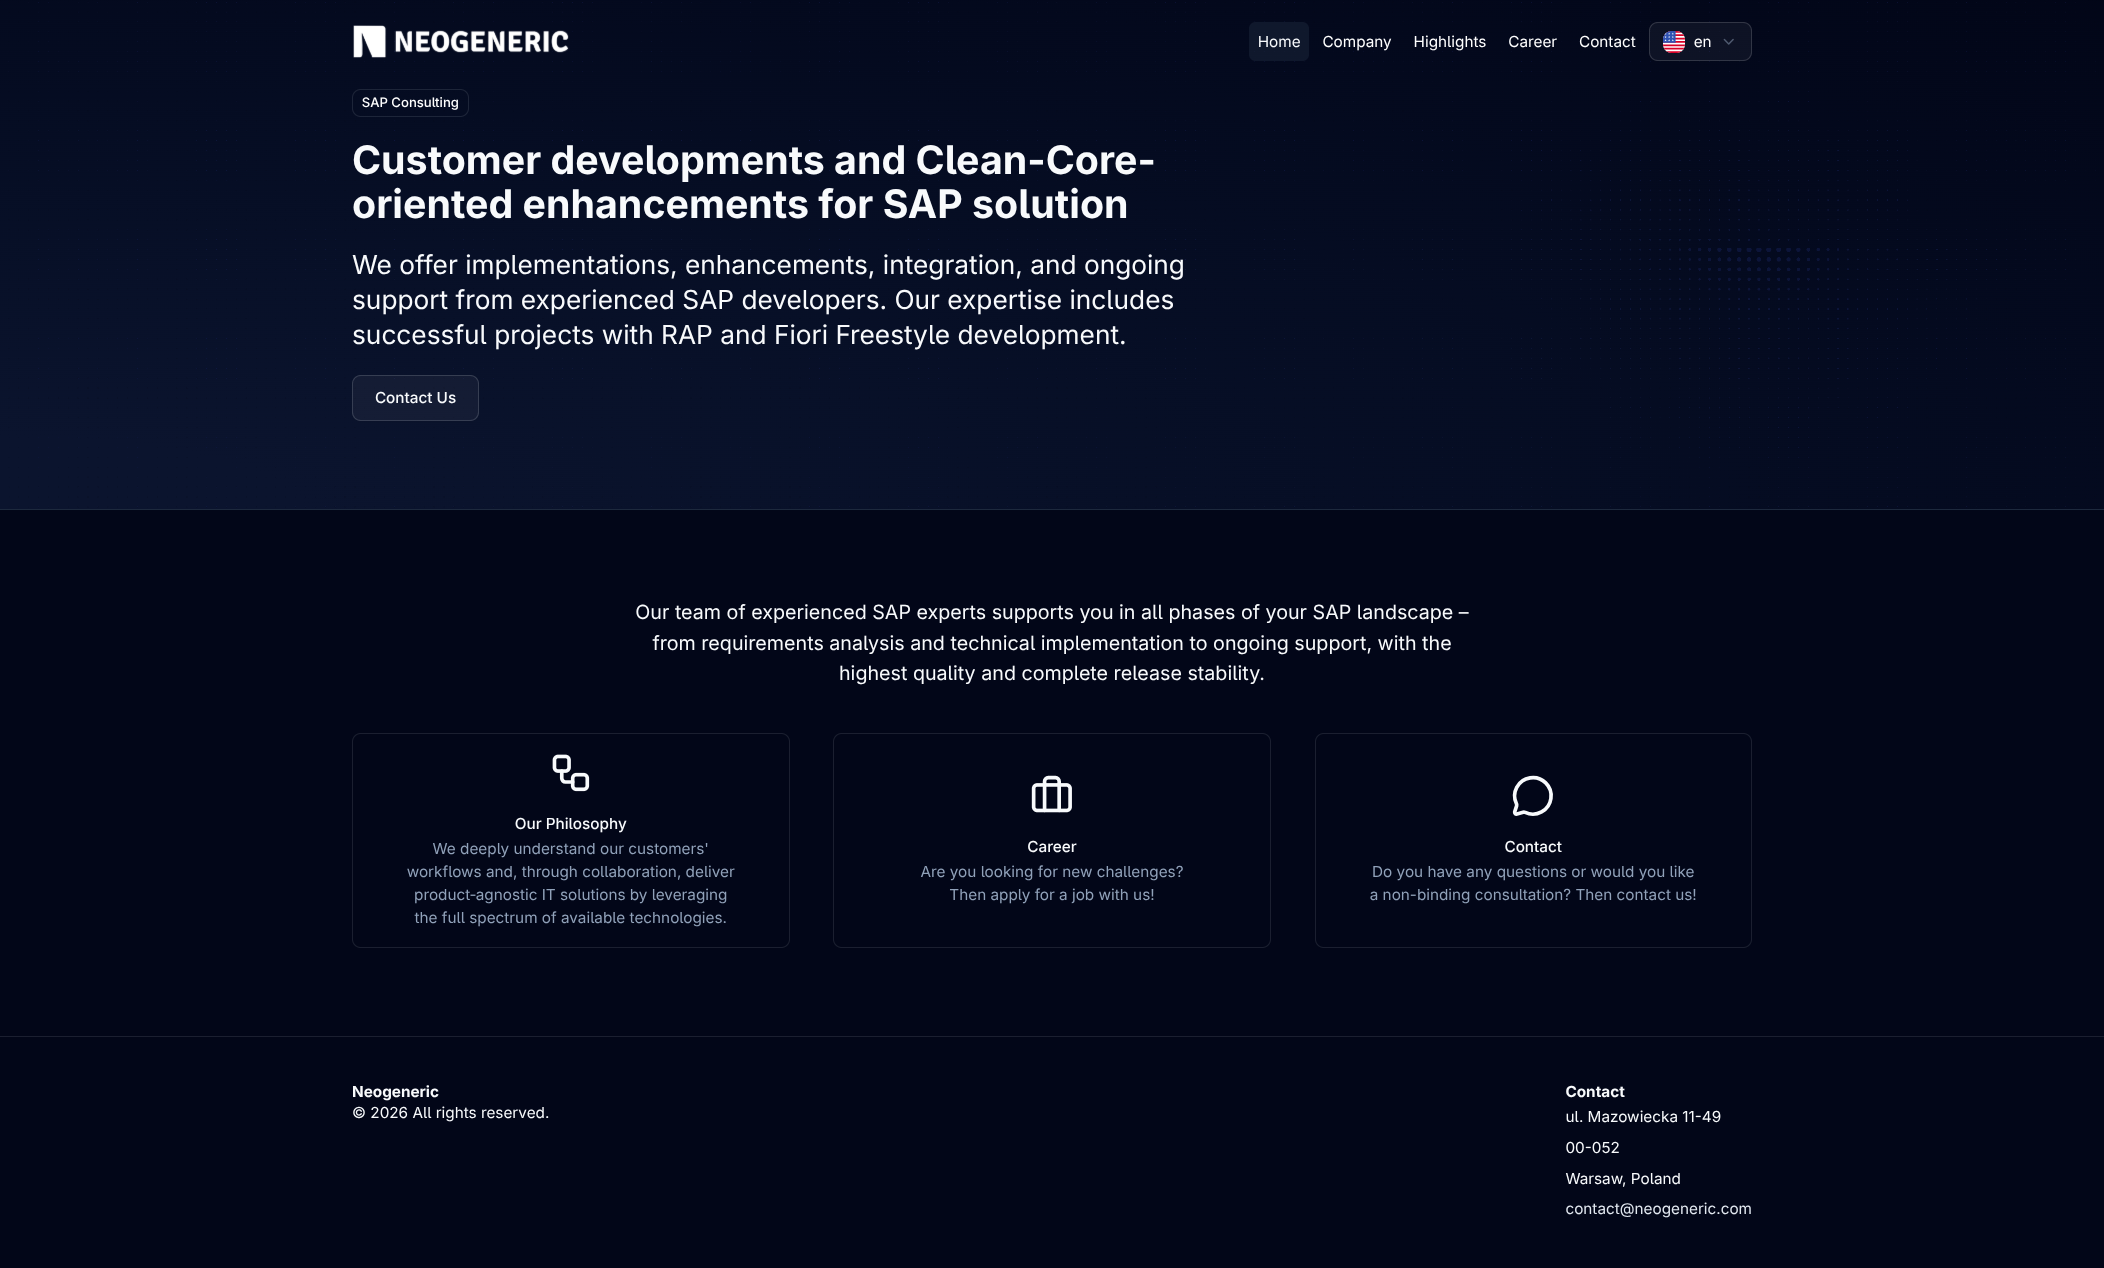This screenshot has height=1268, width=2104.
Task: Click the 'Are you looking for new challenges?' text
Action: click(x=1051, y=883)
